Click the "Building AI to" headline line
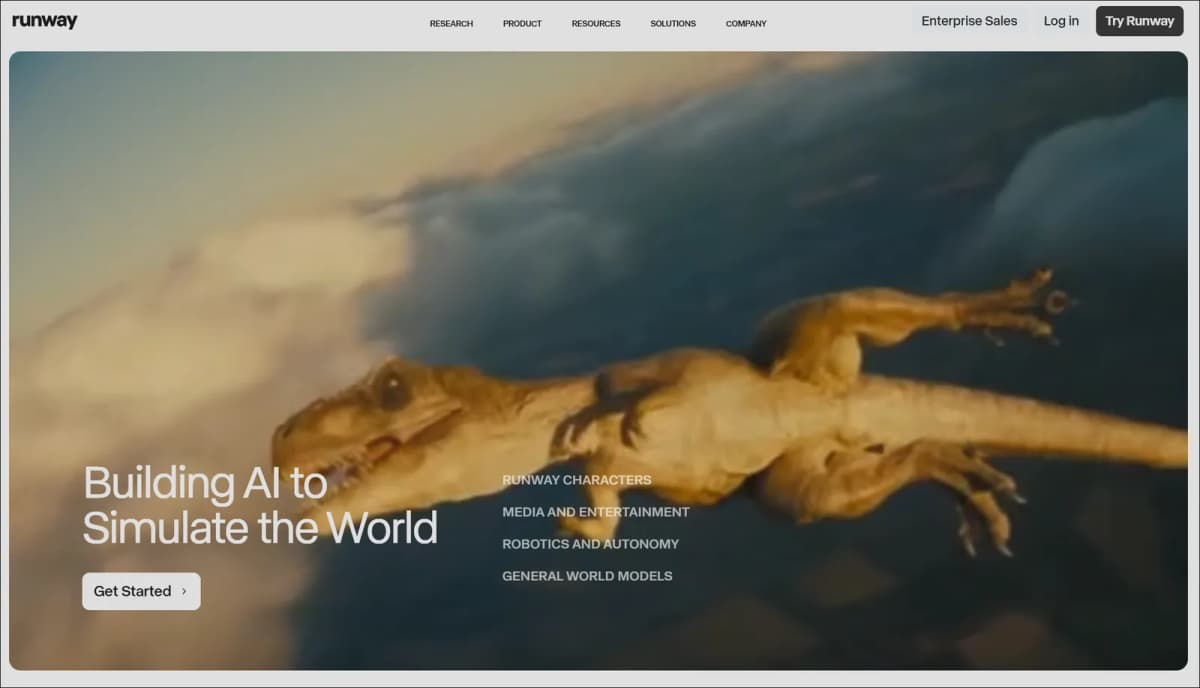The height and width of the screenshot is (688, 1200). click(x=205, y=483)
